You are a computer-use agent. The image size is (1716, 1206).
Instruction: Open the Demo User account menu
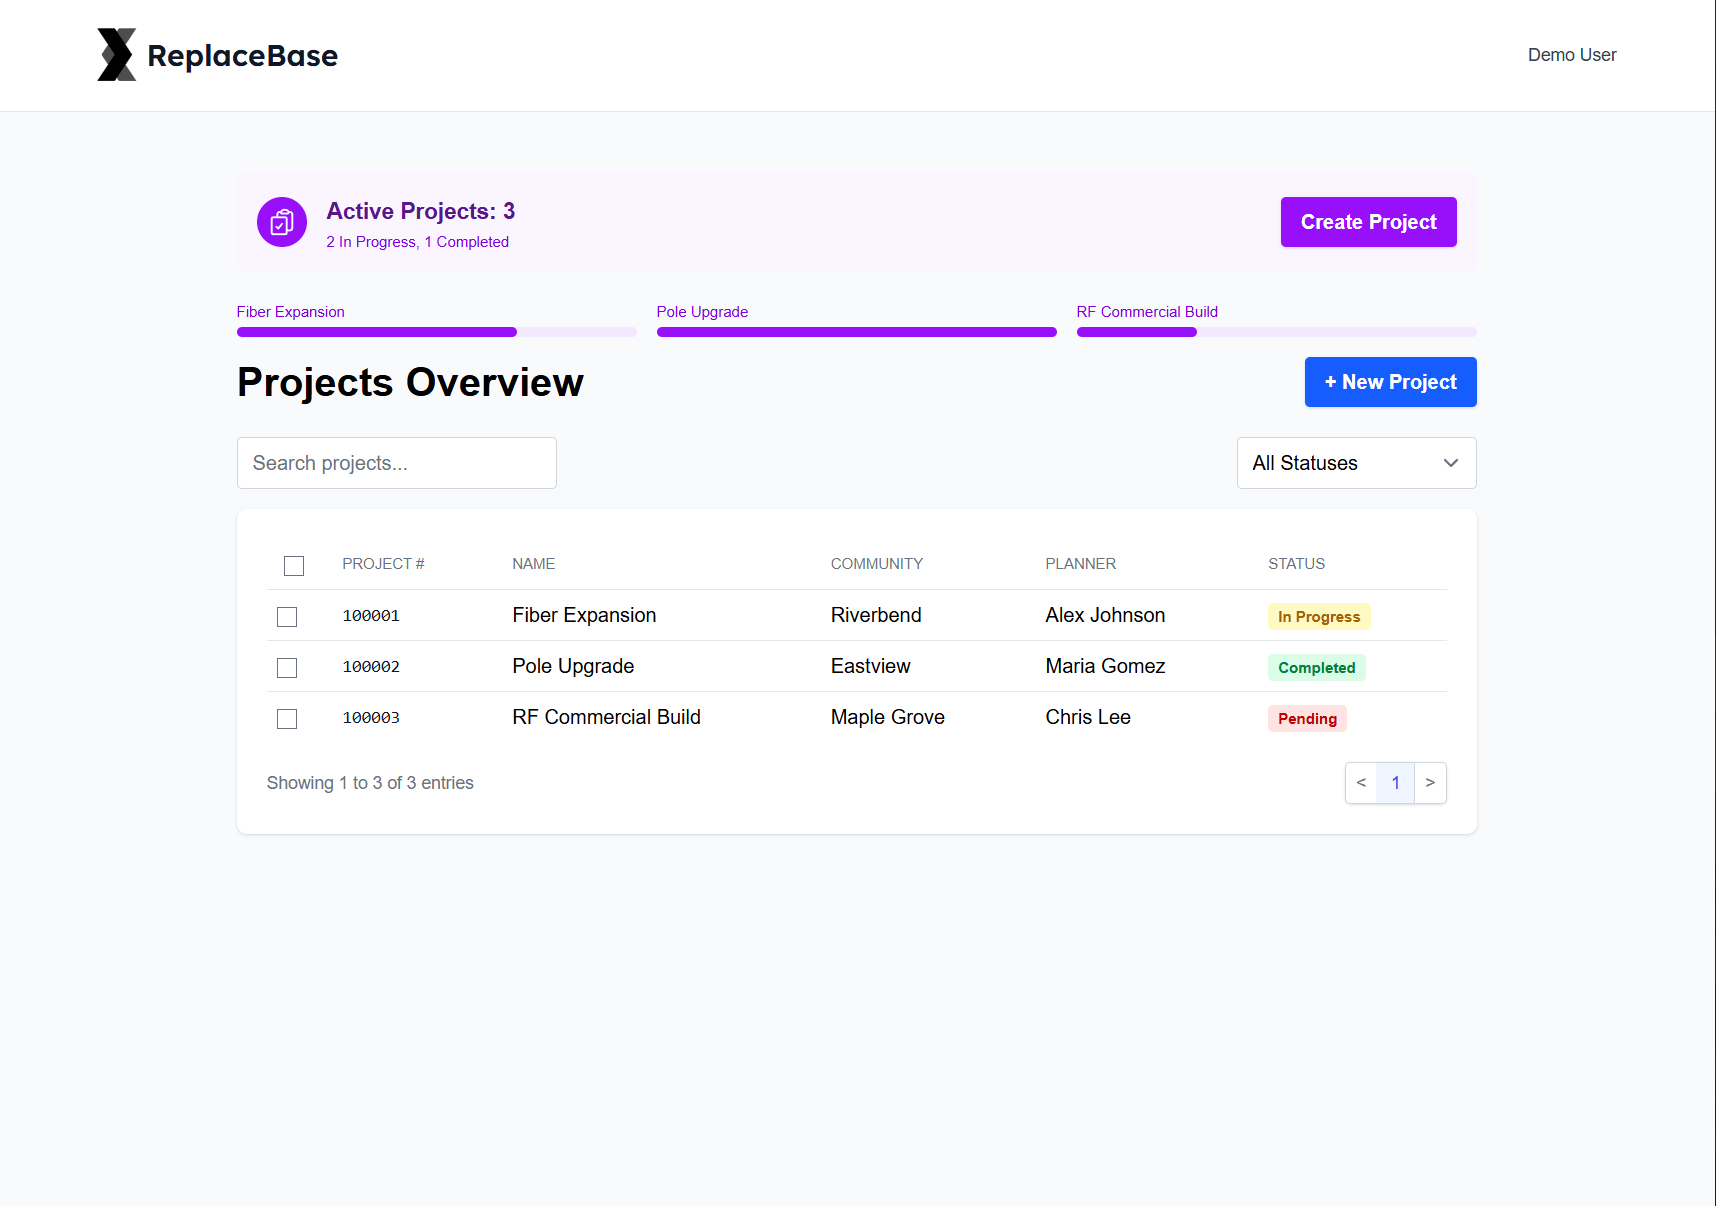pyautogui.click(x=1571, y=55)
